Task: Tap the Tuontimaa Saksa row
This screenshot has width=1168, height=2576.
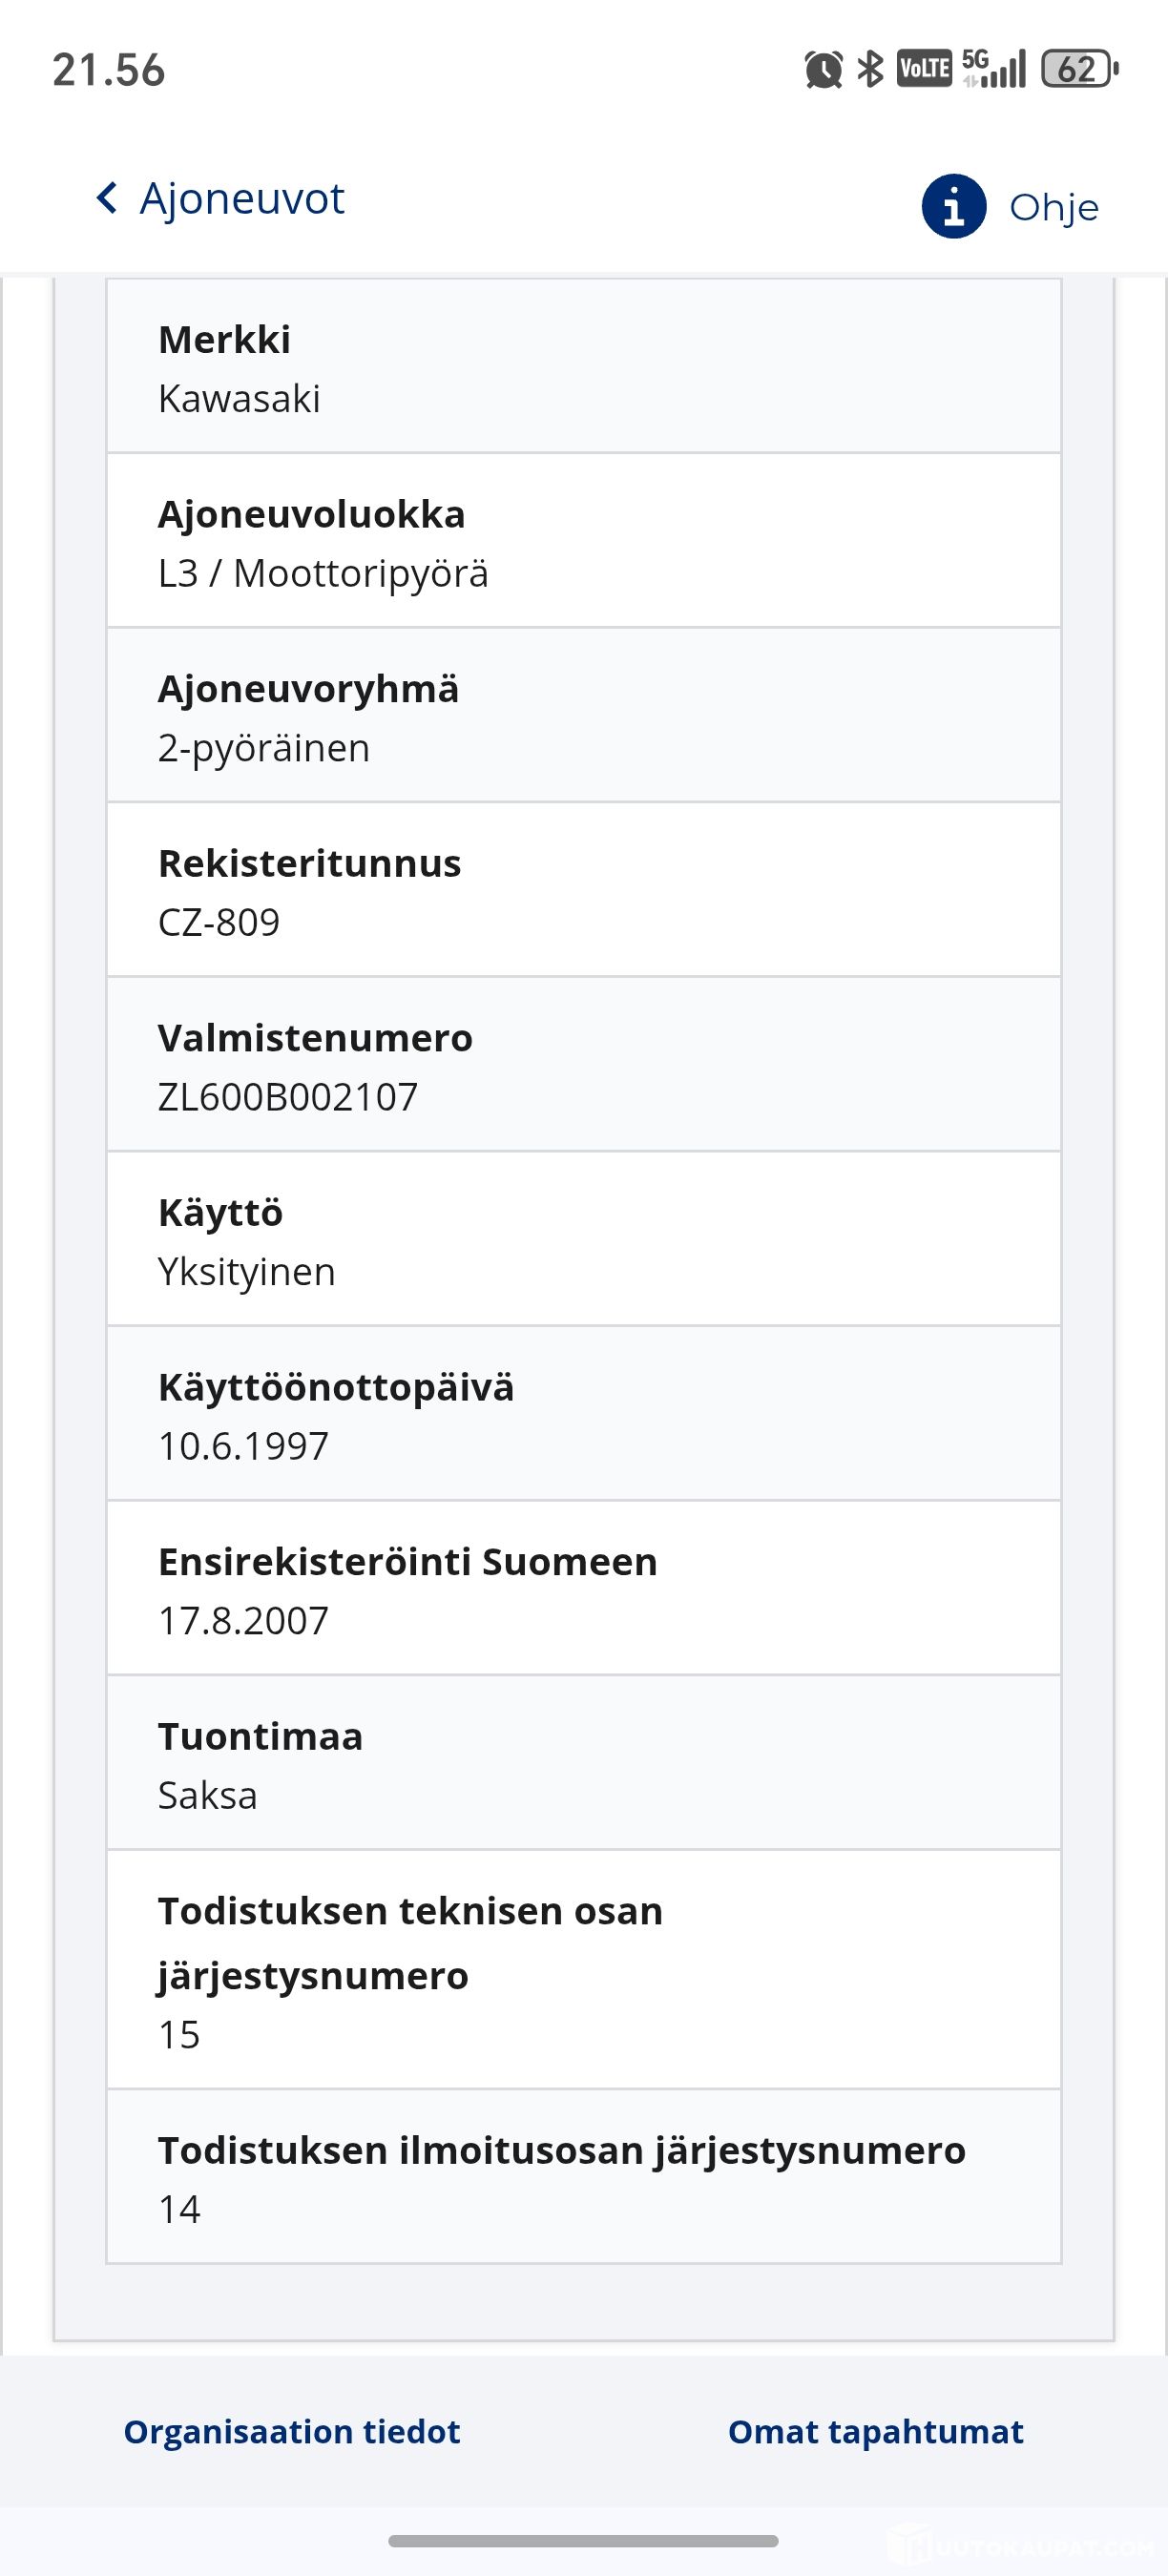Action: click(x=583, y=1764)
